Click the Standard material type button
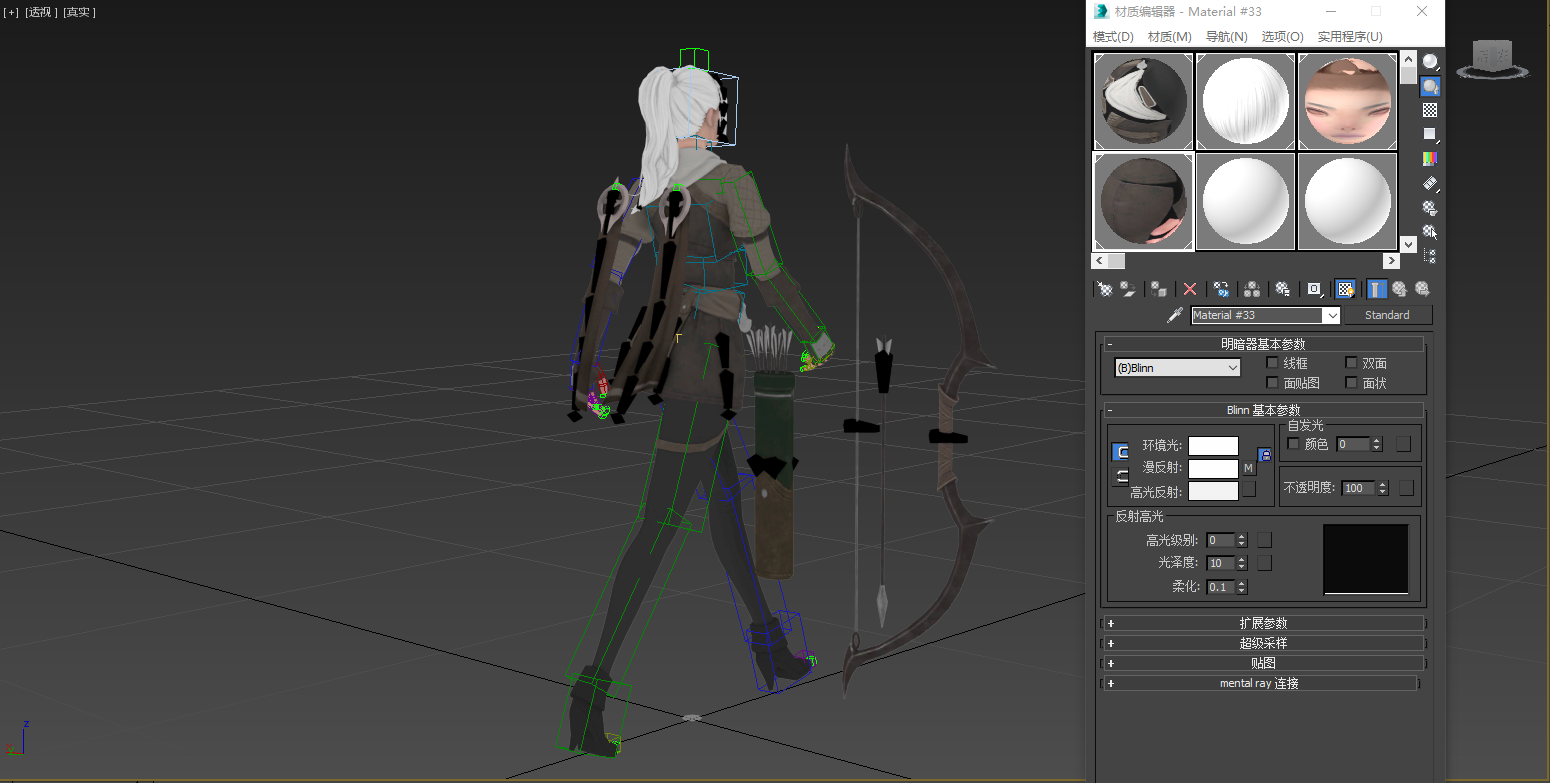 point(1387,315)
